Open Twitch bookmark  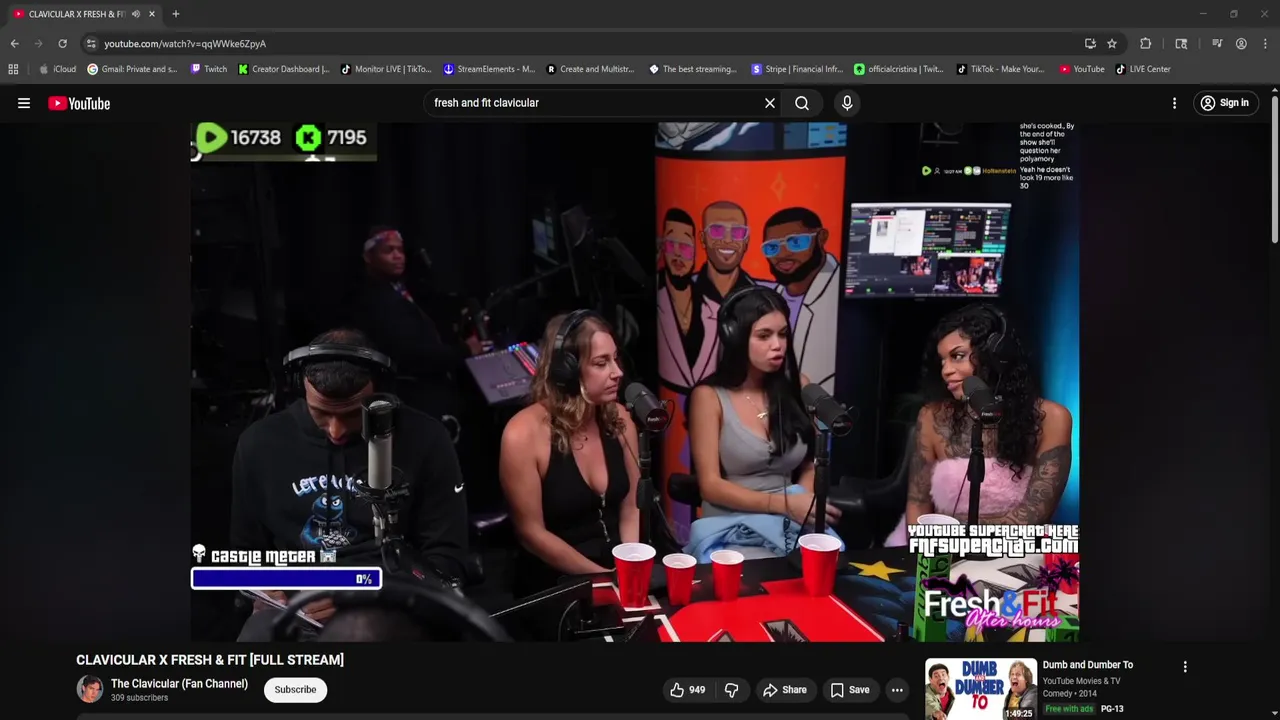point(209,69)
